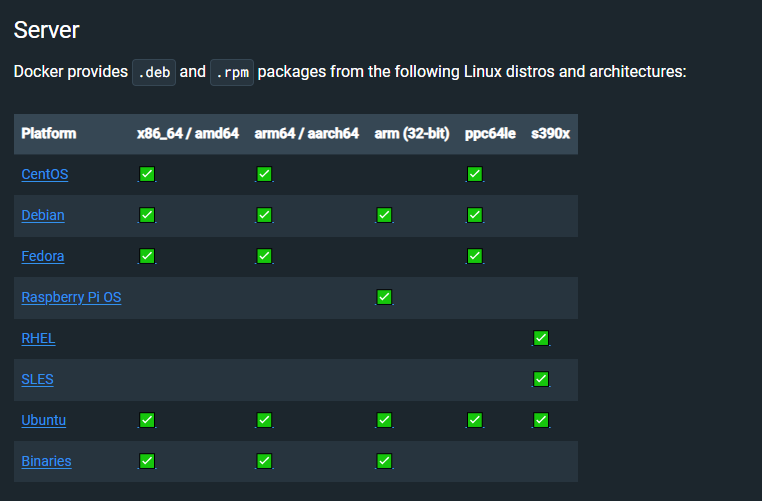
Task: Open the CentOS platform link
Action: tap(45, 174)
